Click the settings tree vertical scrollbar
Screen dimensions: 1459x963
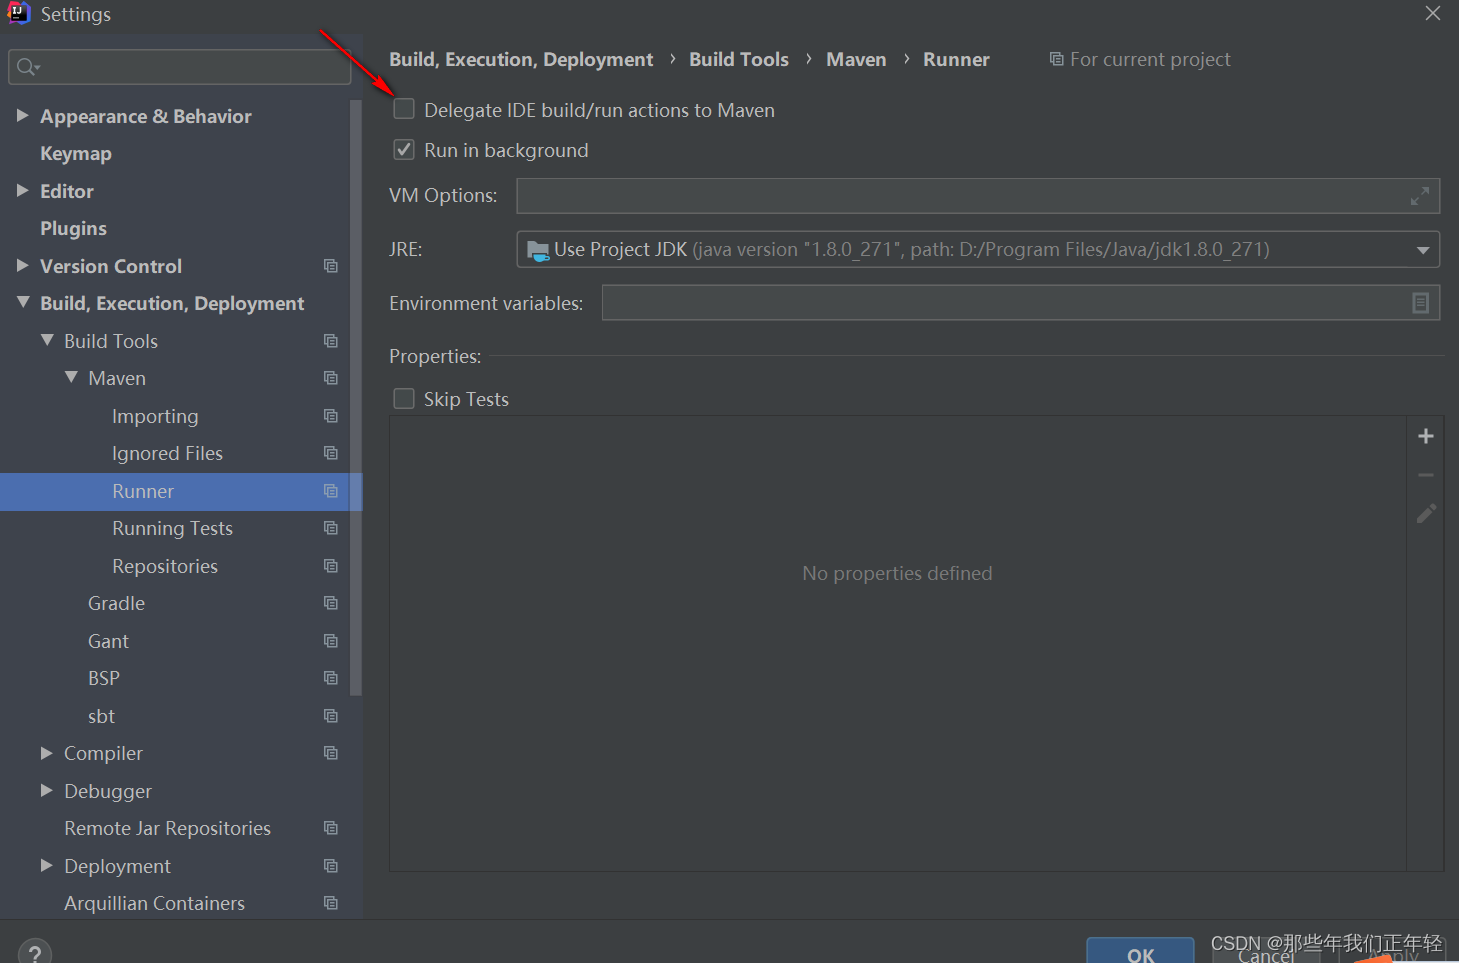tap(355, 397)
